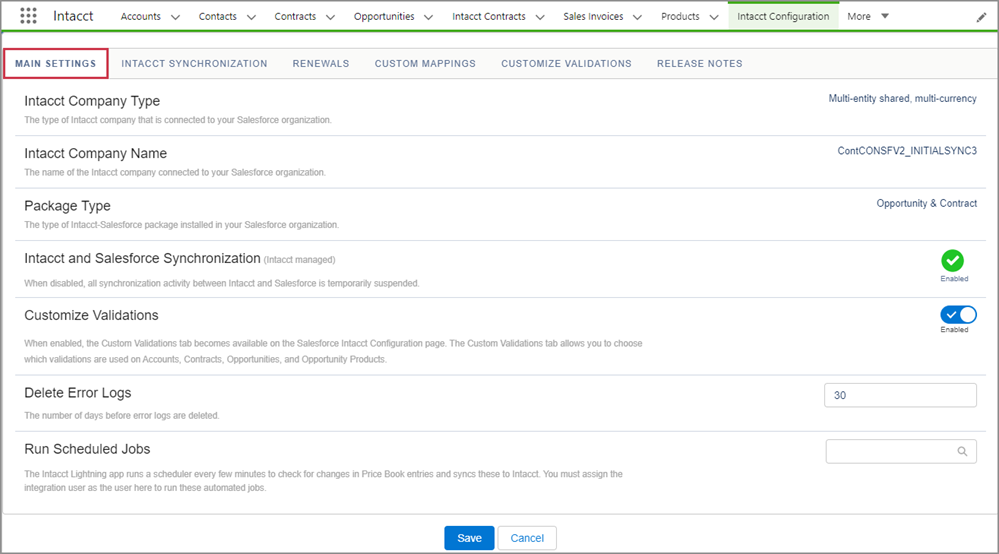Click the 'Package Type' heading
This screenshot has height=554, width=999.
(68, 206)
